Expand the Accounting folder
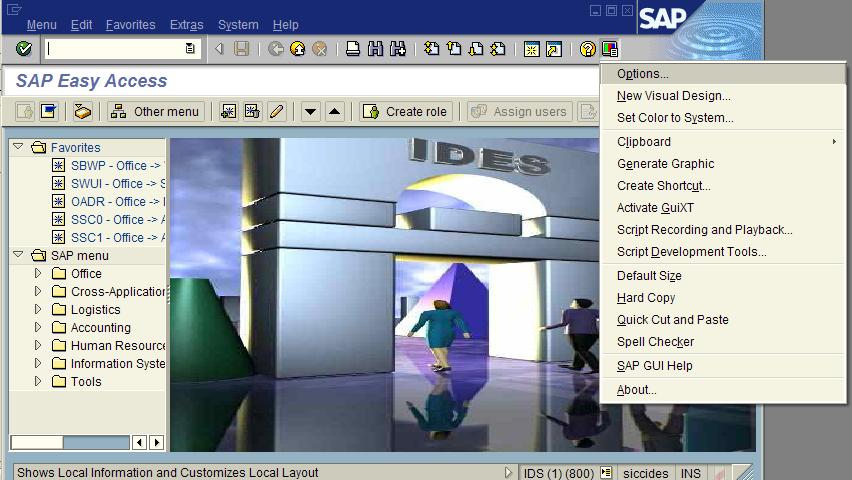Image resolution: width=852 pixels, height=480 pixels. 37,327
